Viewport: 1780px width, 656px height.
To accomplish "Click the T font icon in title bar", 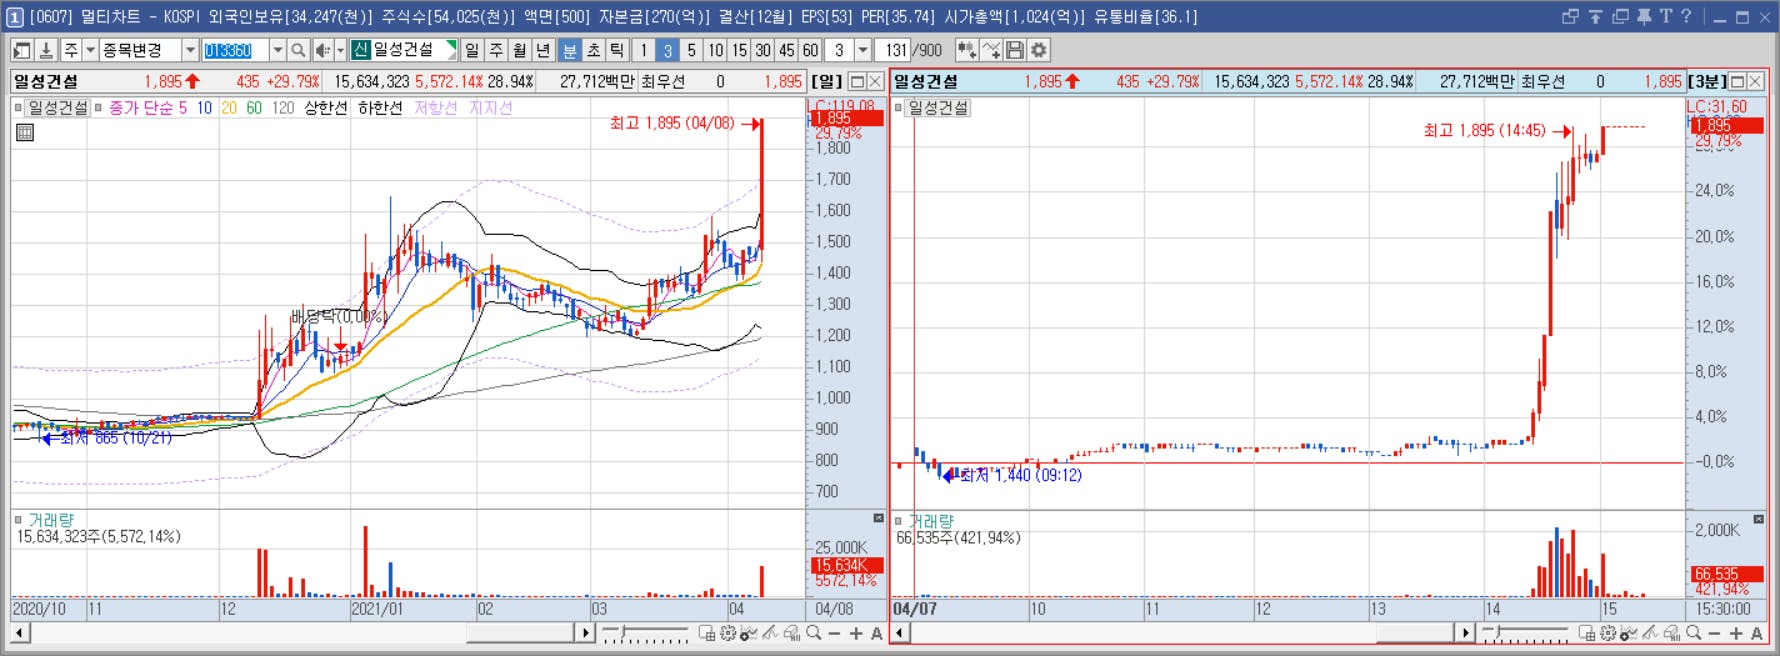I will [x=1665, y=16].
